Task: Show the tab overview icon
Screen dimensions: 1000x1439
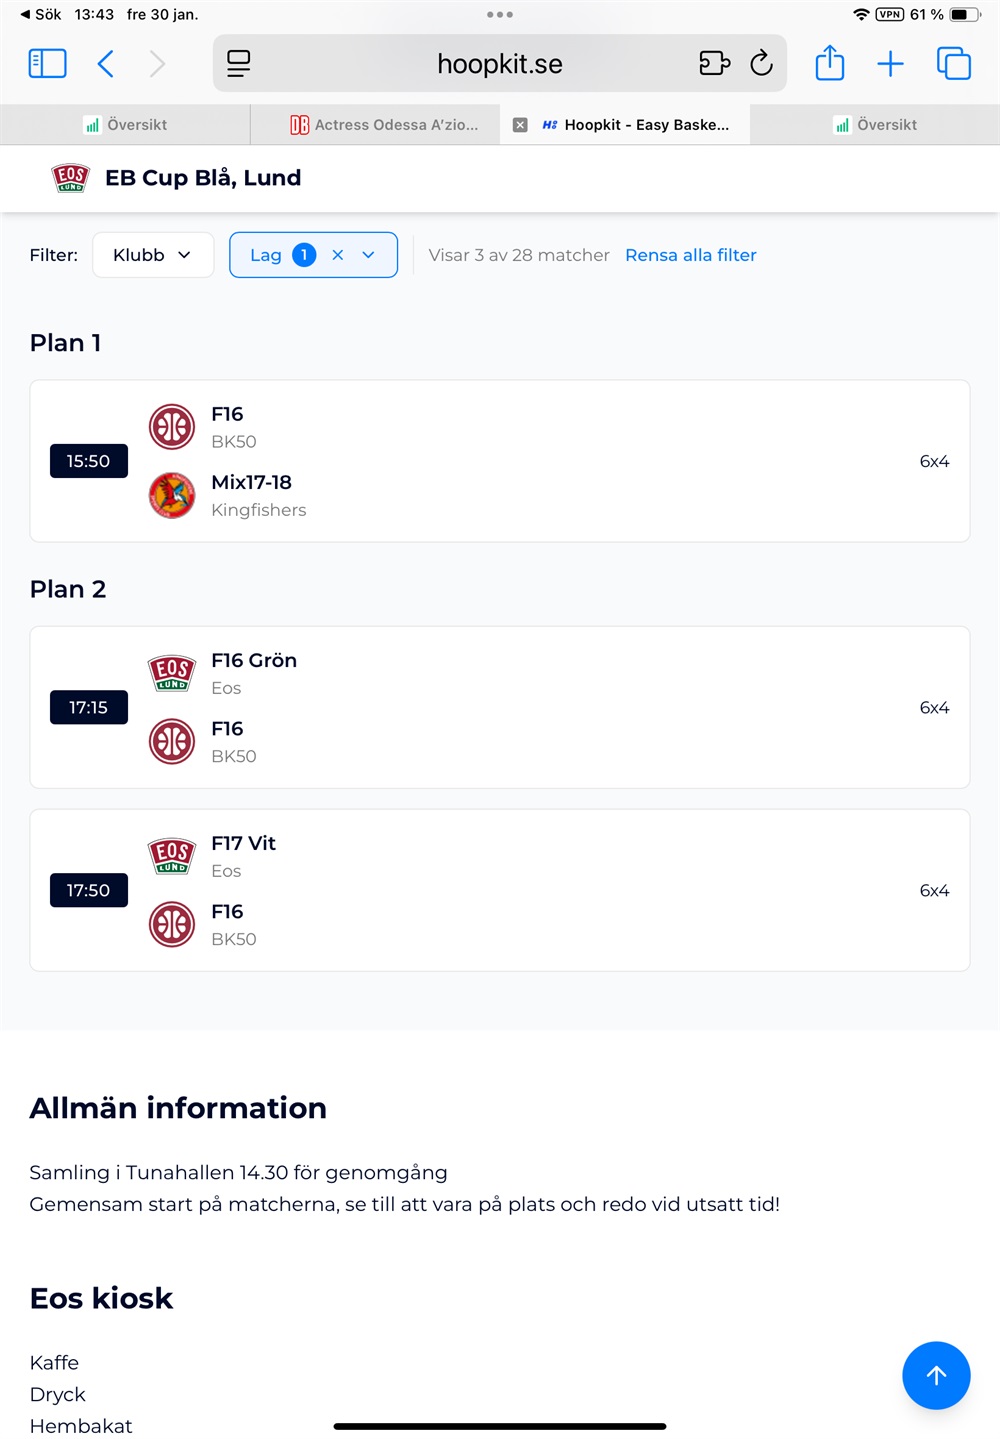Action: [953, 64]
